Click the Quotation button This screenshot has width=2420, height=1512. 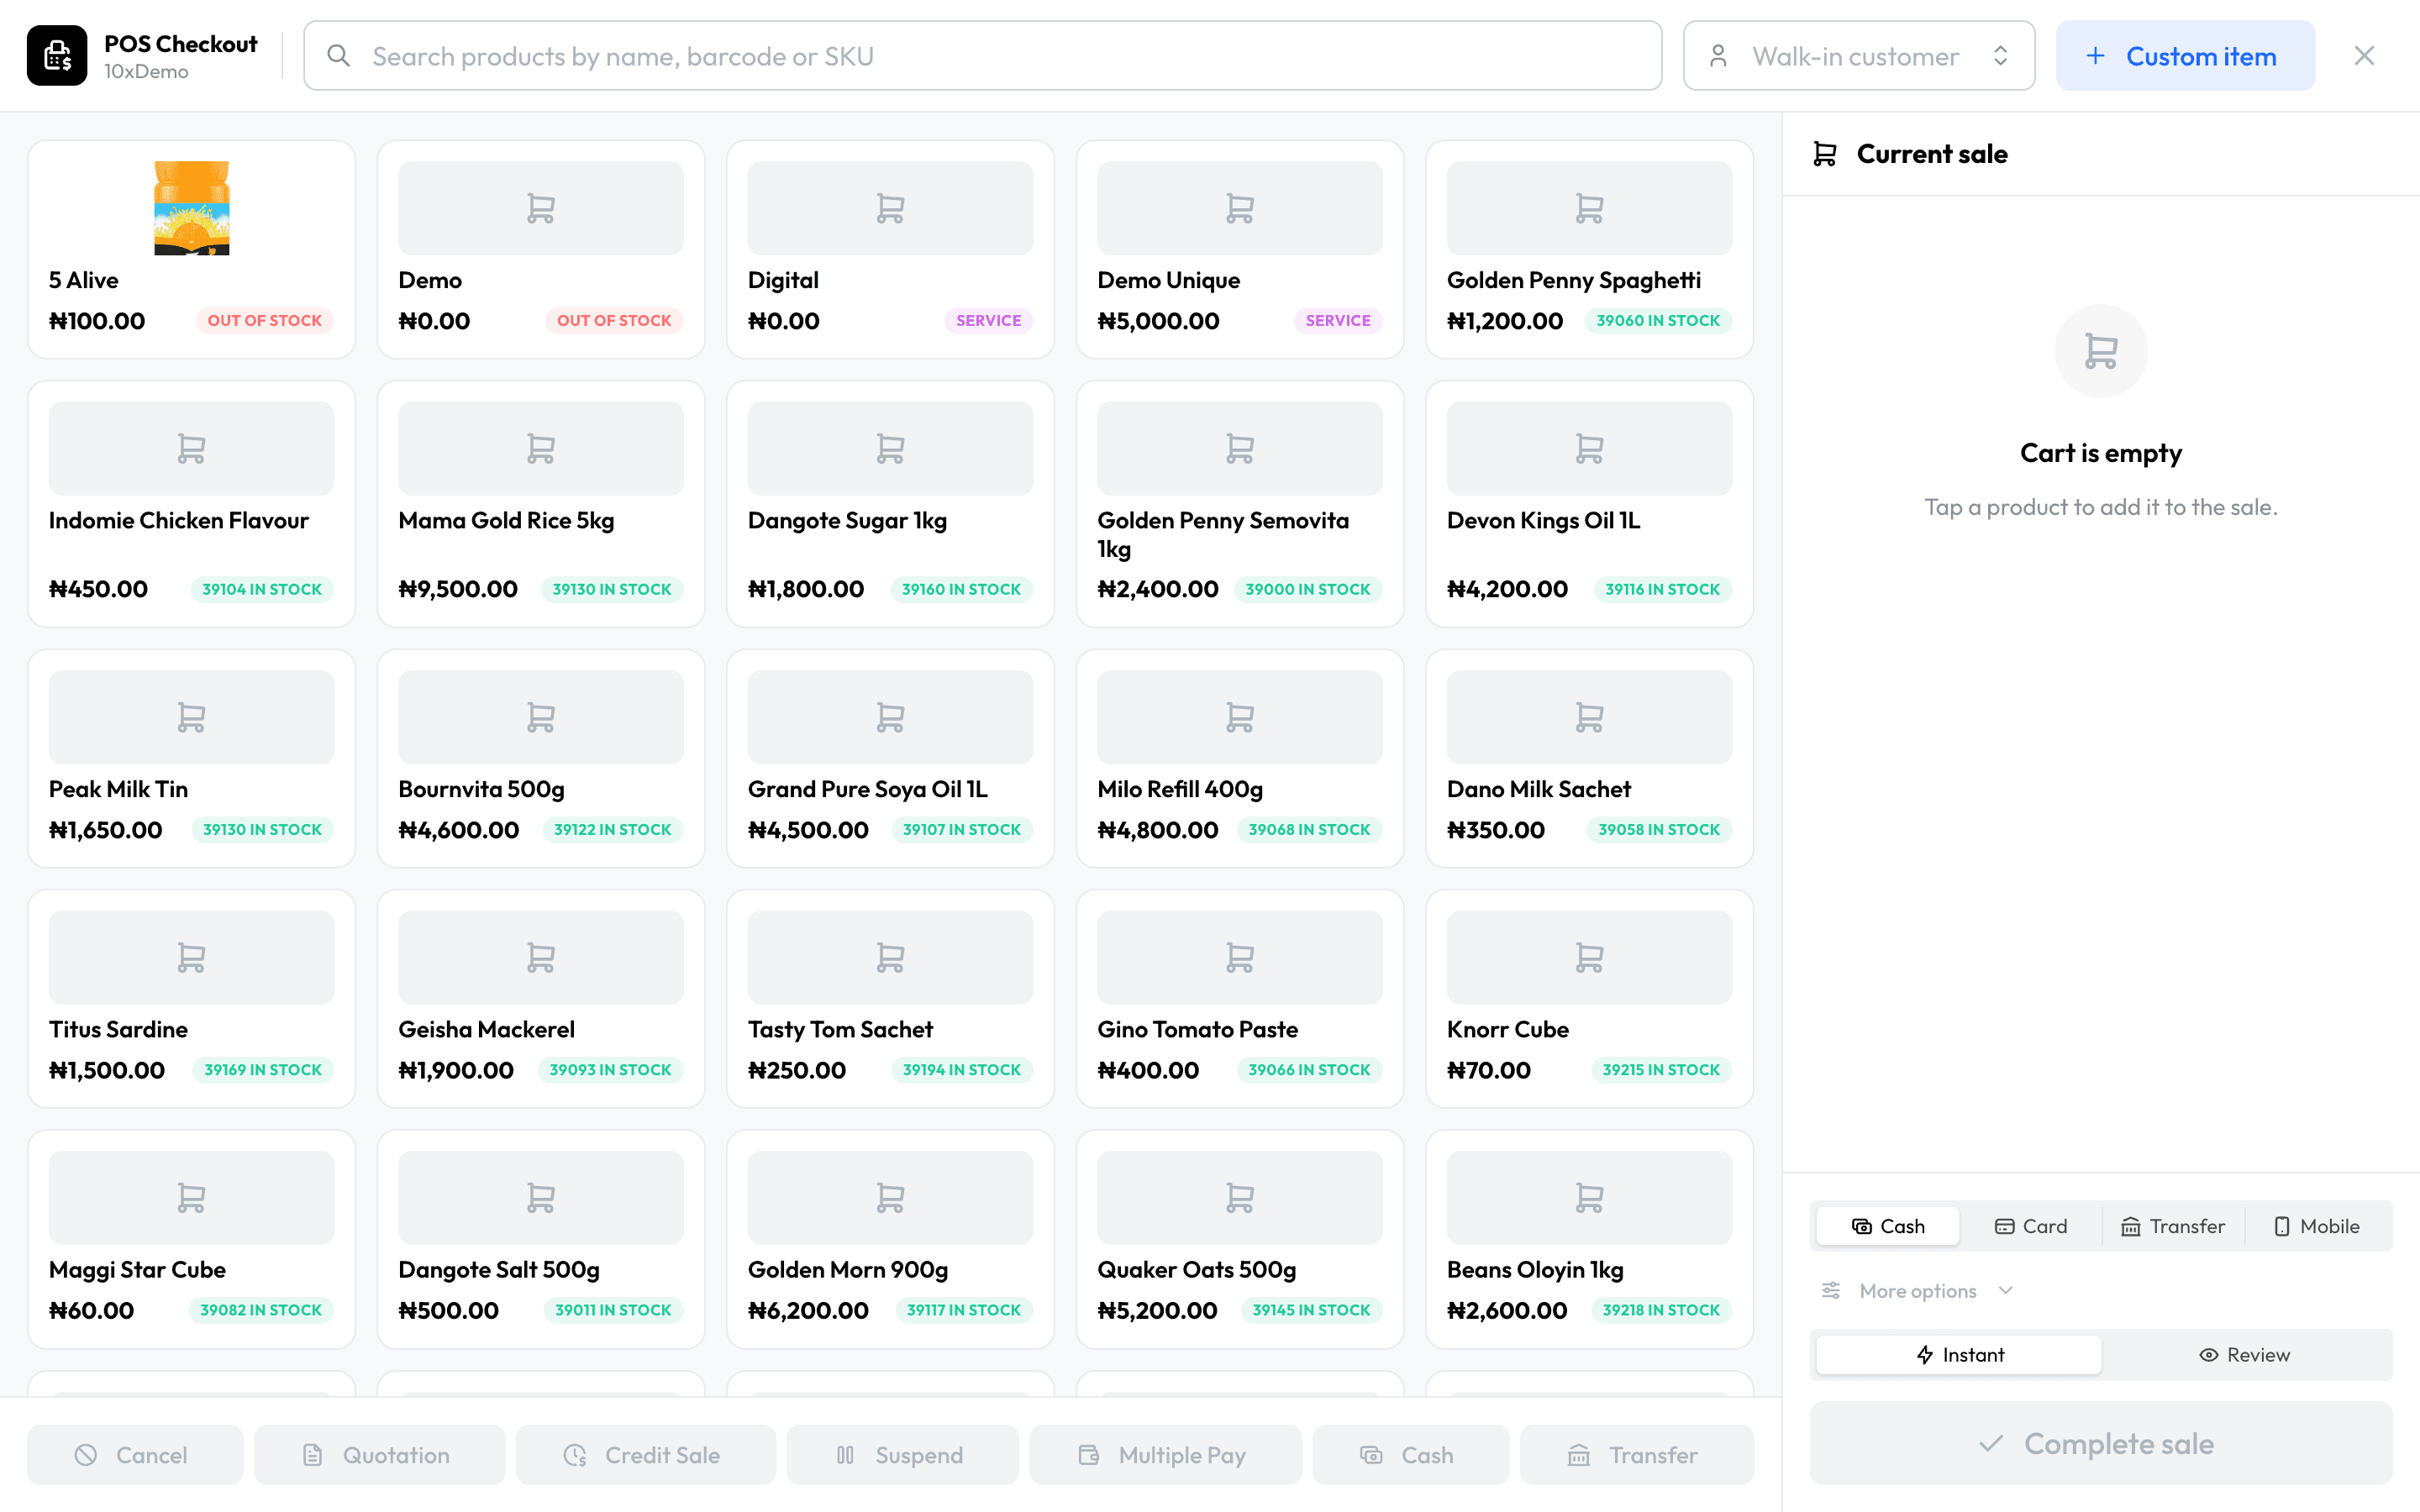(x=379, y=1455)
